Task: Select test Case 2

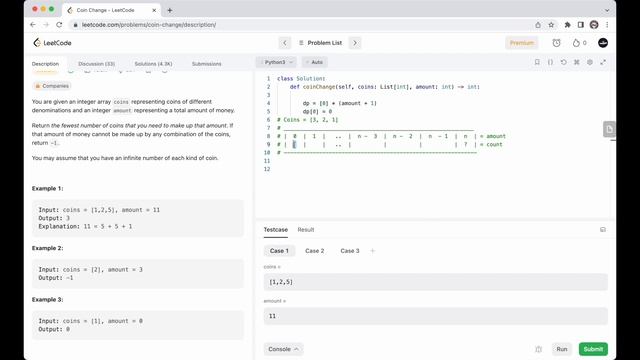Action: point(315,251)
